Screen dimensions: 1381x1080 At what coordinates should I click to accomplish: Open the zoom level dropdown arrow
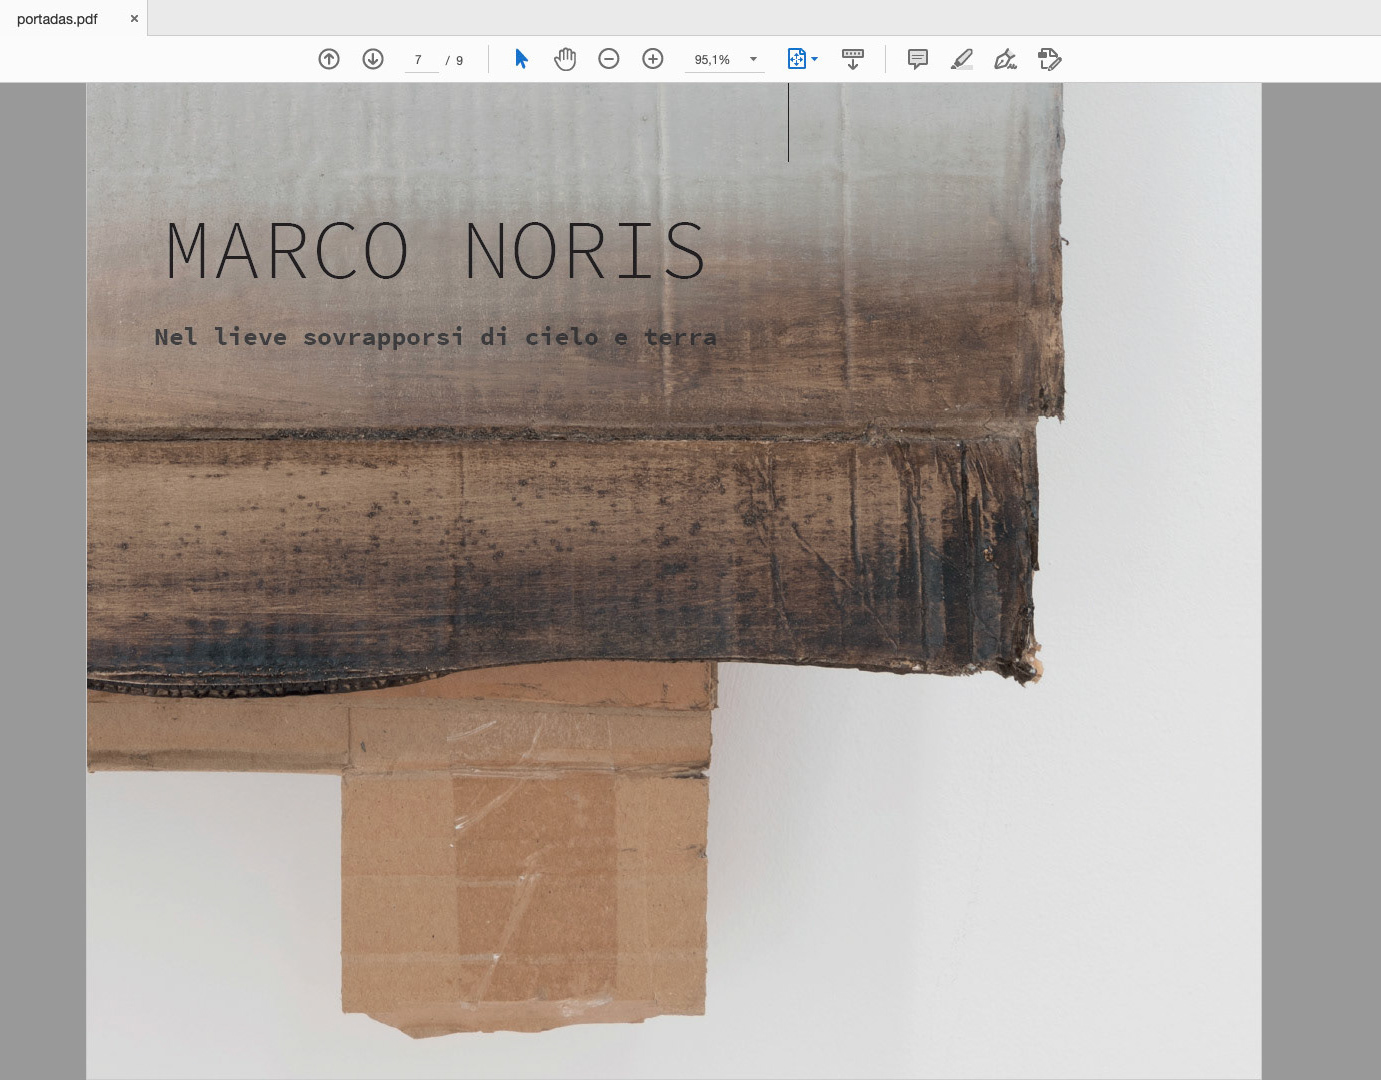(754, 60)
